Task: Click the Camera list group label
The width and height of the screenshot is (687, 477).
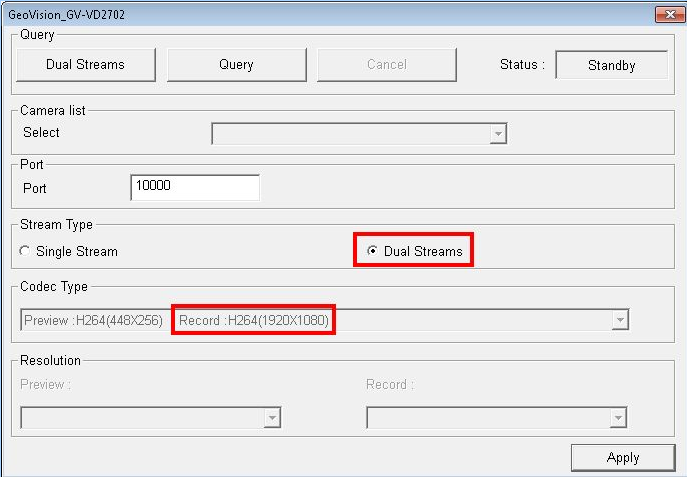Action: 53,110
